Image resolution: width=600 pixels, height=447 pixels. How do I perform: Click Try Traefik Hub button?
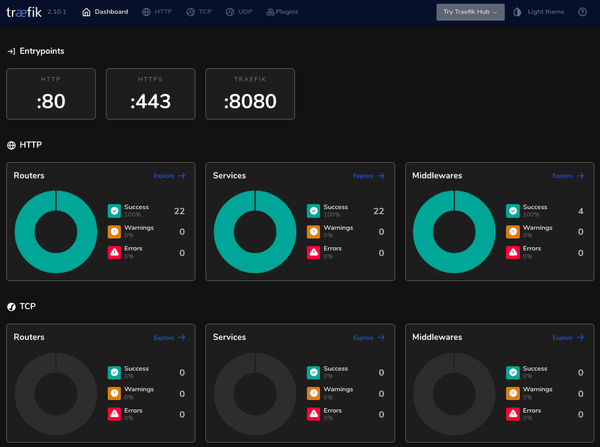tap(470, 12)
